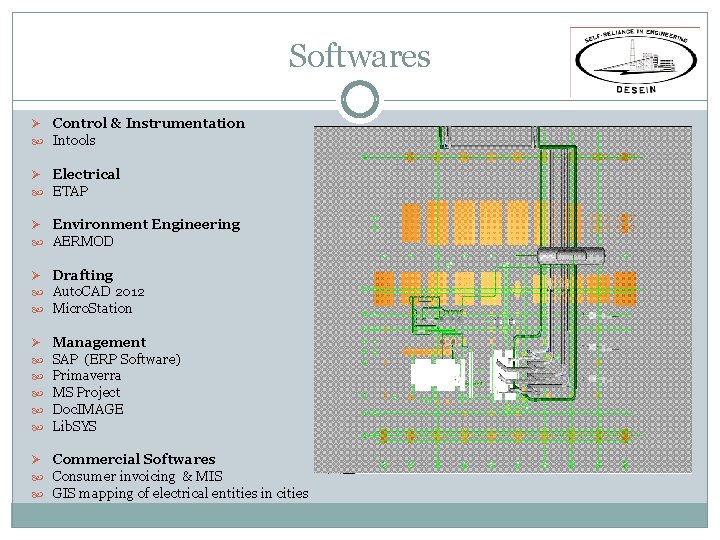Click the MicroStation entry
This screenshot has height=540, width=720.
click(x=92, y=308)
